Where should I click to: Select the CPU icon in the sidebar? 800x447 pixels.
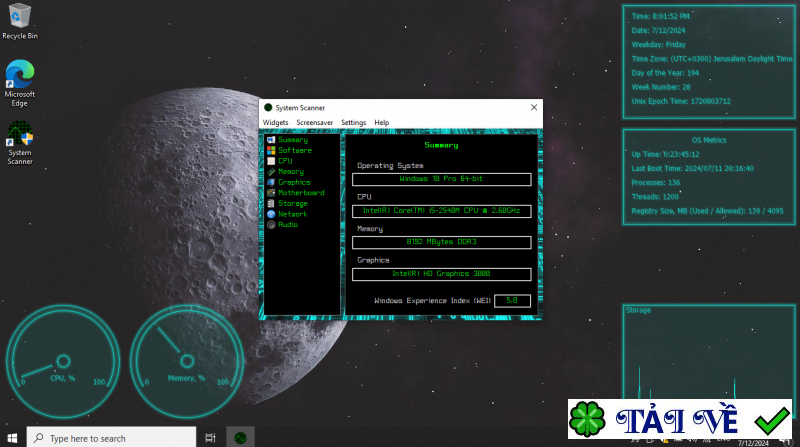tap(271, 161)
